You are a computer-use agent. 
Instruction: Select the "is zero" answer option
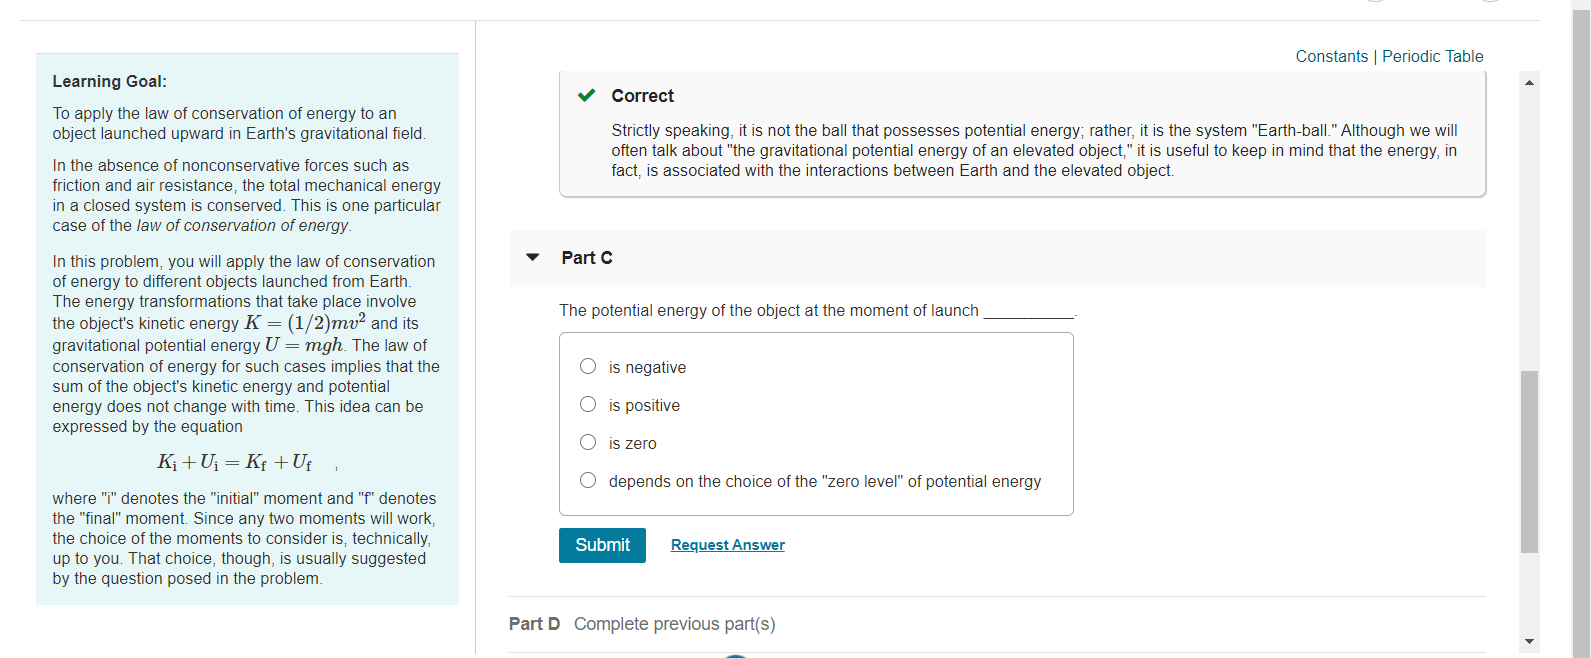[588, 442]
